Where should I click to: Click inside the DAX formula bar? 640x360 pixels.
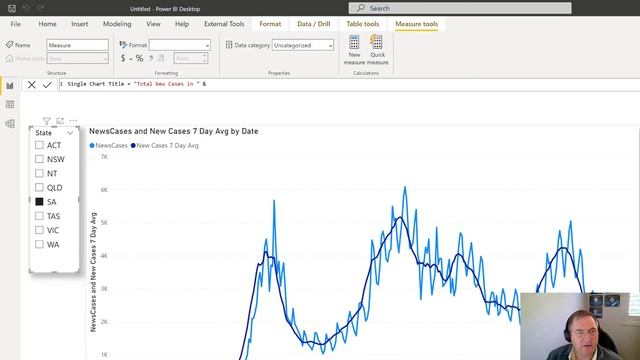[349, 84]
